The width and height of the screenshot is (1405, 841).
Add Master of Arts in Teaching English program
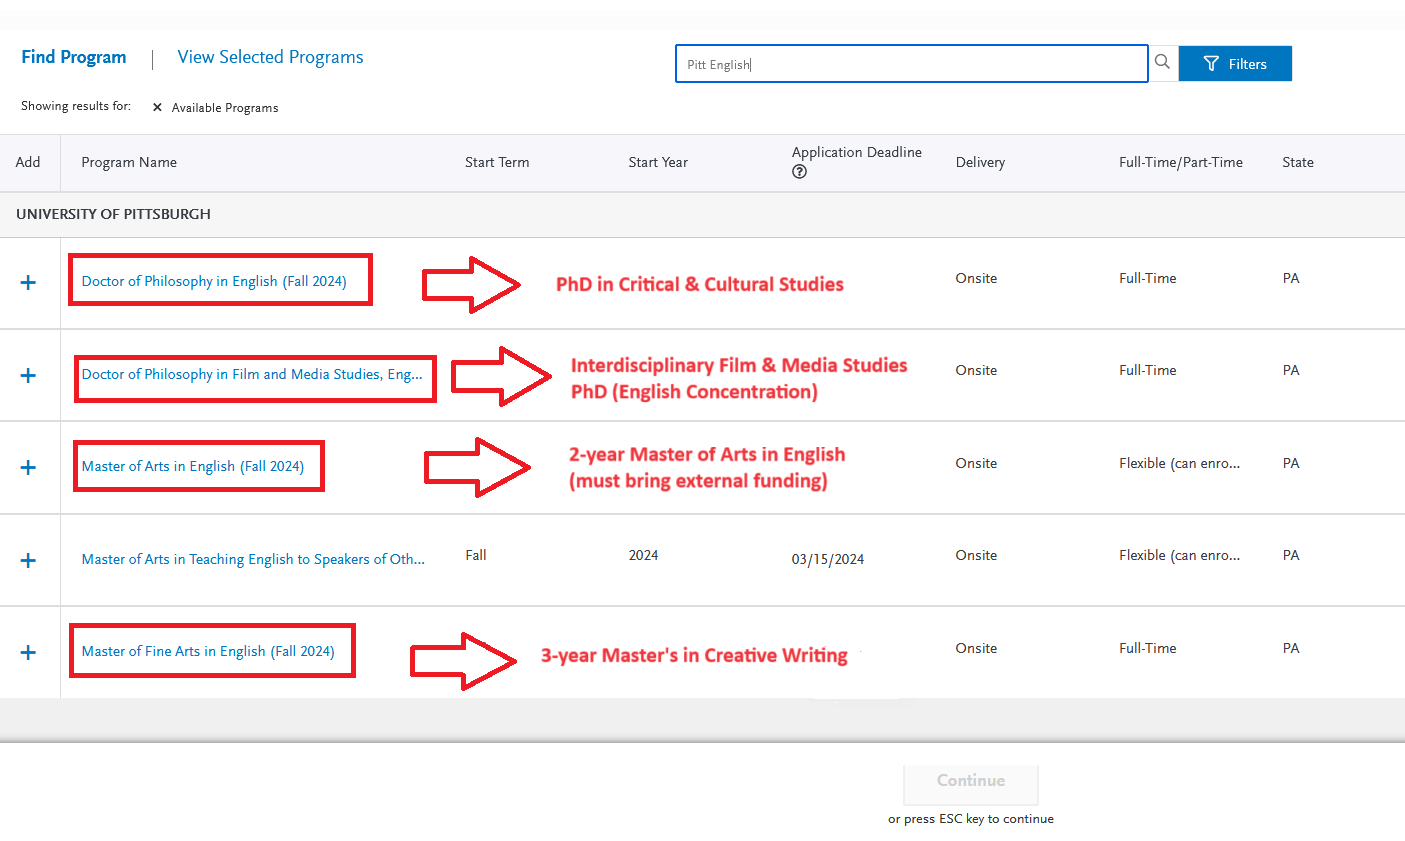[28, 560]
